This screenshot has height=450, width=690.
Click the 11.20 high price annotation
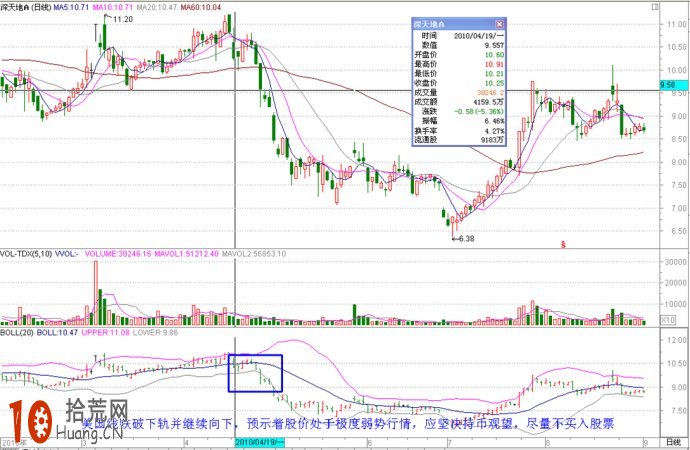[x=123, y=19]
